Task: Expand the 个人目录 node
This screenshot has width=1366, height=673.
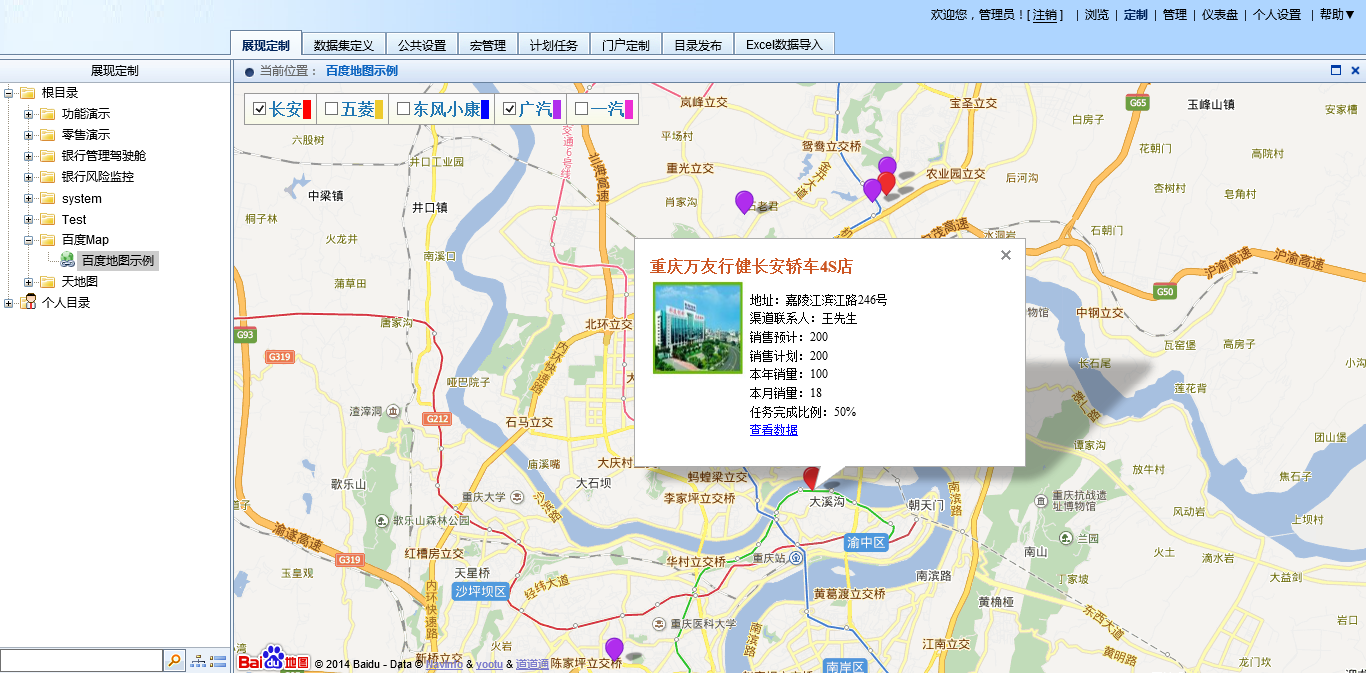Action: [x=9, y=302]
